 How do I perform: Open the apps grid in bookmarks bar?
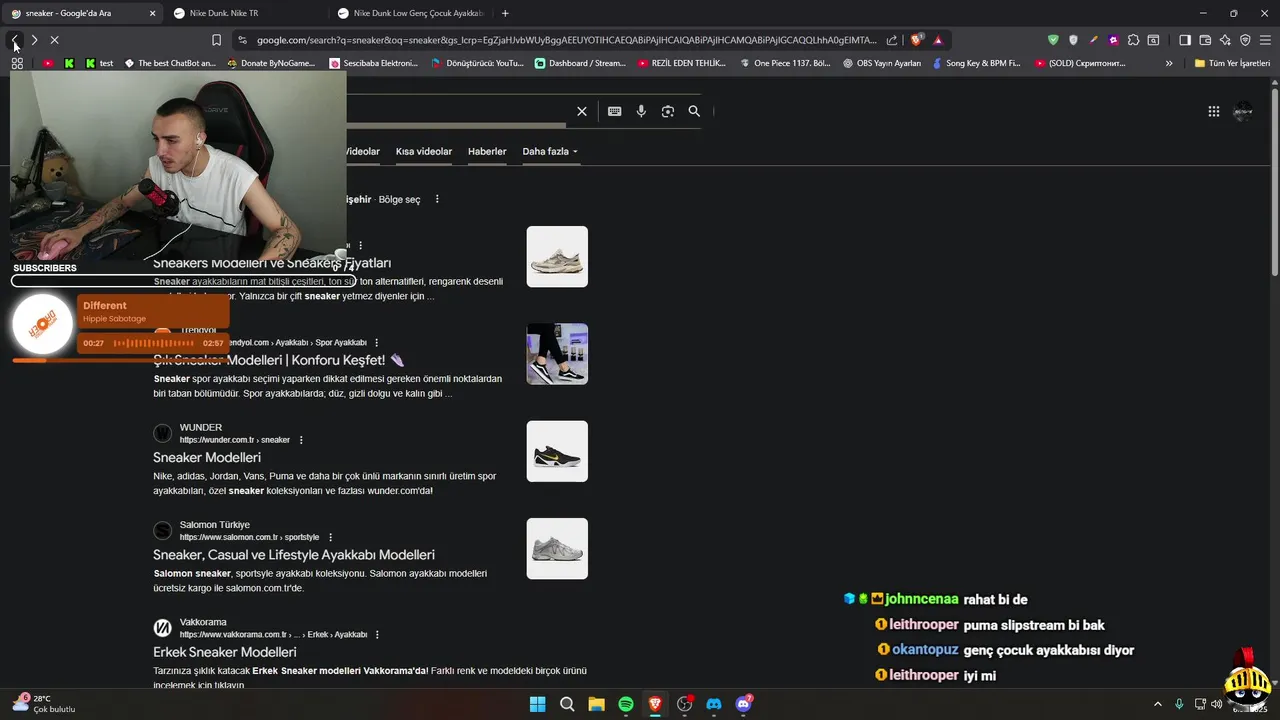pyautogui.click(x=17, y=63)
